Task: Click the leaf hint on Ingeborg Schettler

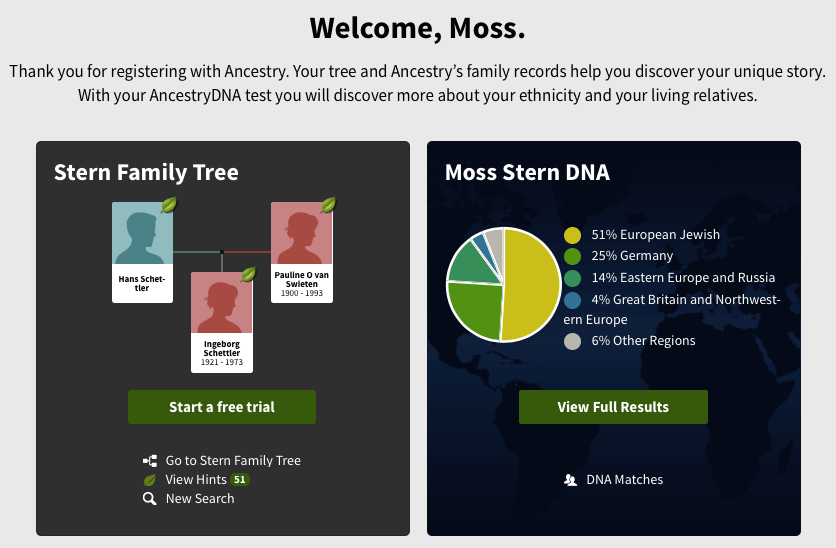Action: click(x=249, y=274)
